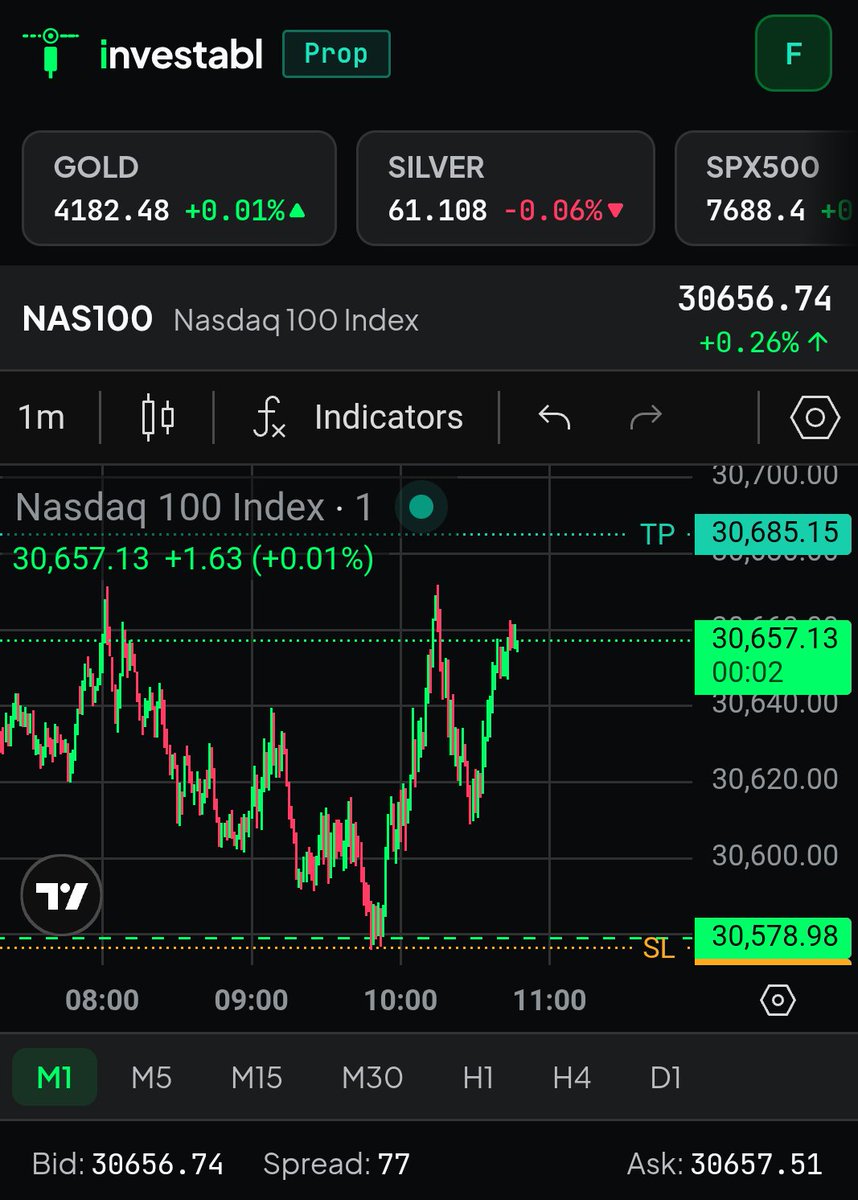Open the SPX500 ticker card
858x1200 pixels.
tap(766, 188)
